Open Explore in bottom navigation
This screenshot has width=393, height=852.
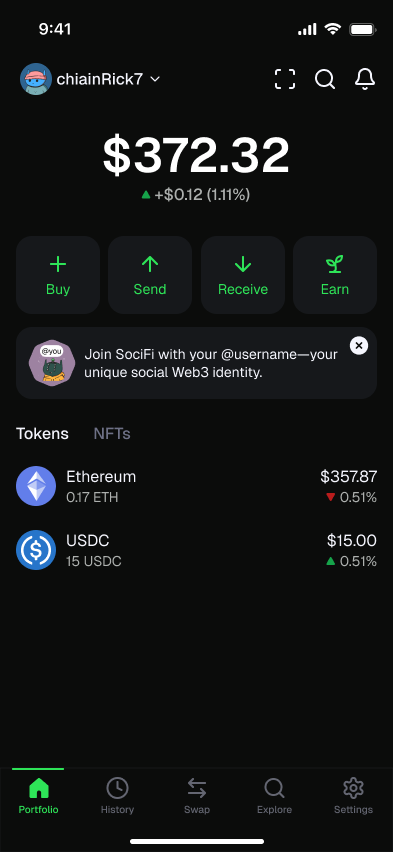(275, 796)
